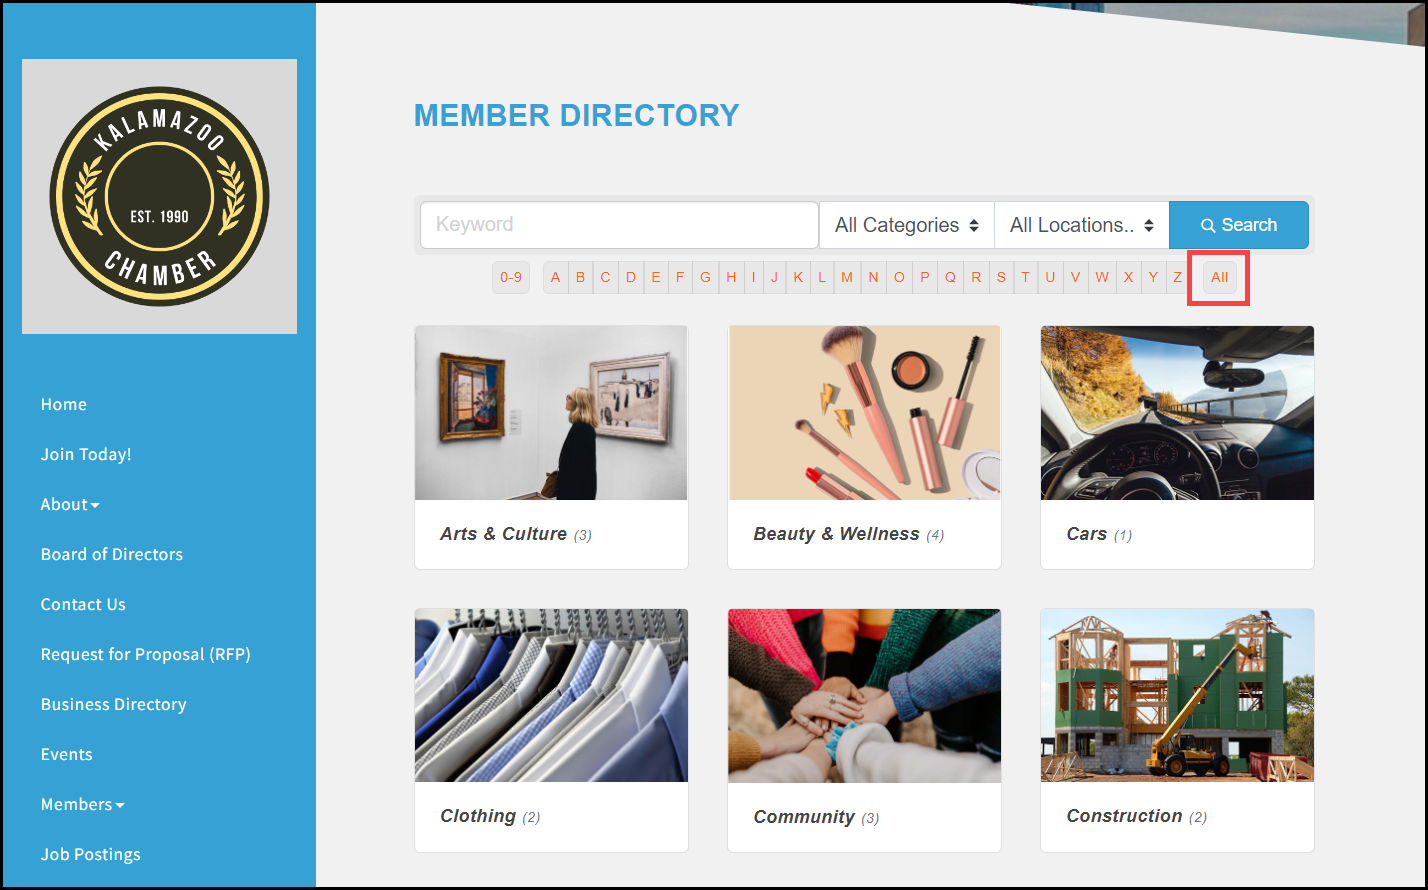1428x890 pixels.
Task: Filter members by letter Z
Action: coord(1177,277)
